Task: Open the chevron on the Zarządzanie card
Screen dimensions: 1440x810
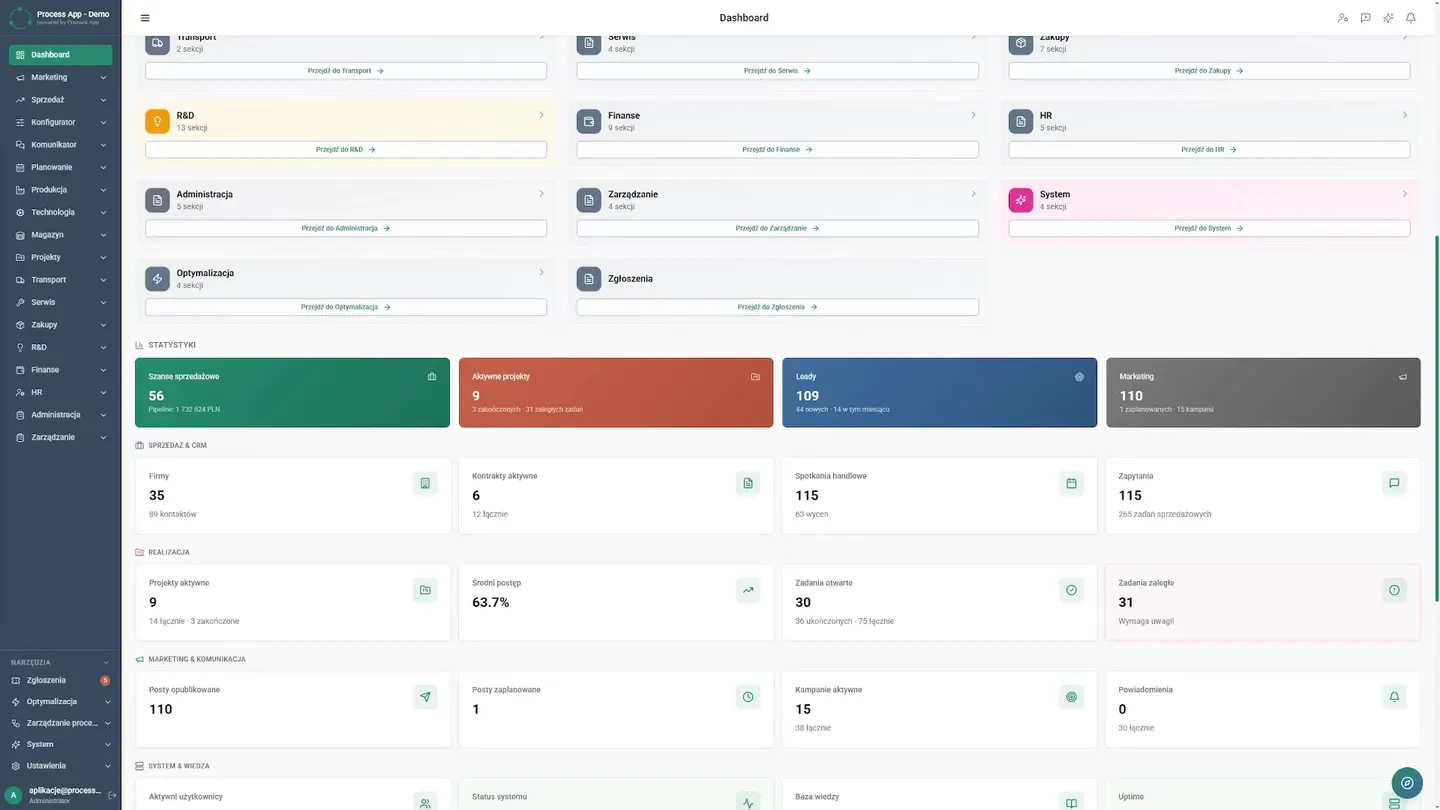Action: (x=974, y=194)
